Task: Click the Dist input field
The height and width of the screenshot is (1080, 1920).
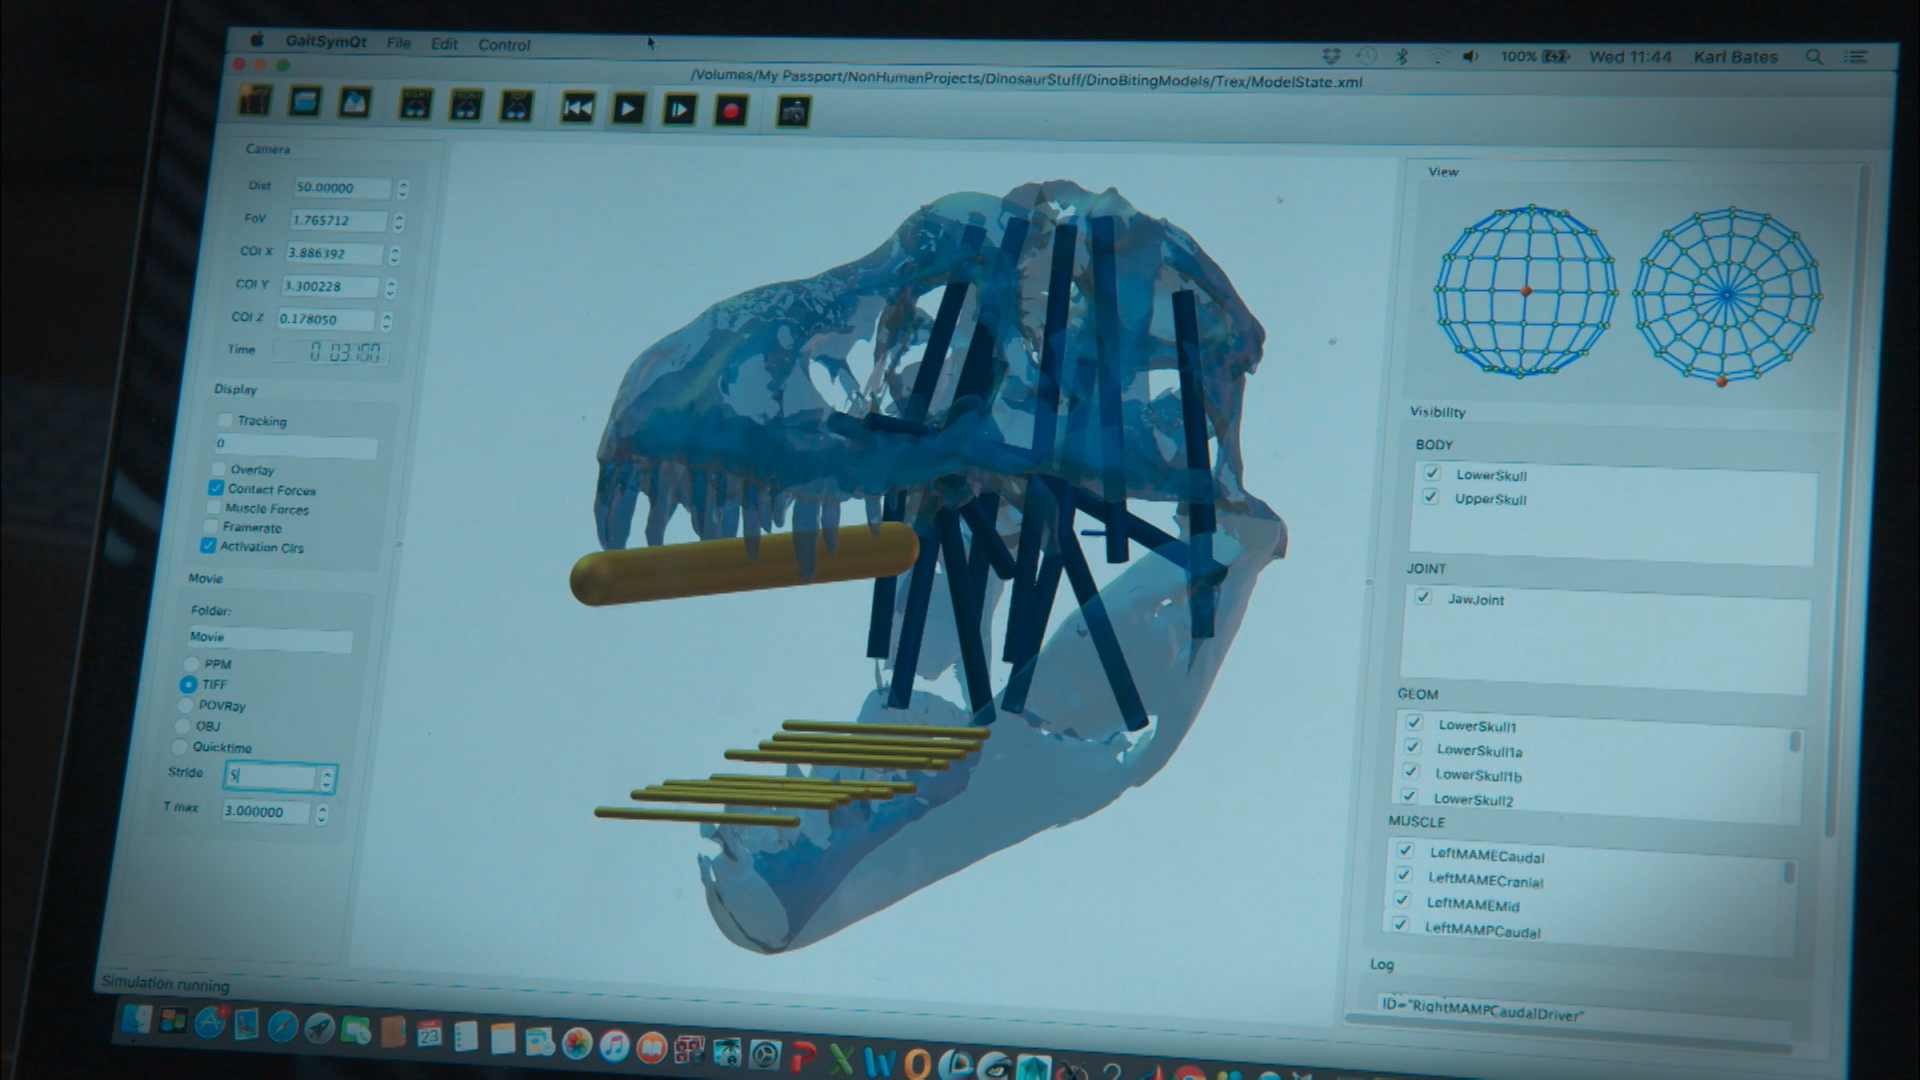Action: (342, 188)
